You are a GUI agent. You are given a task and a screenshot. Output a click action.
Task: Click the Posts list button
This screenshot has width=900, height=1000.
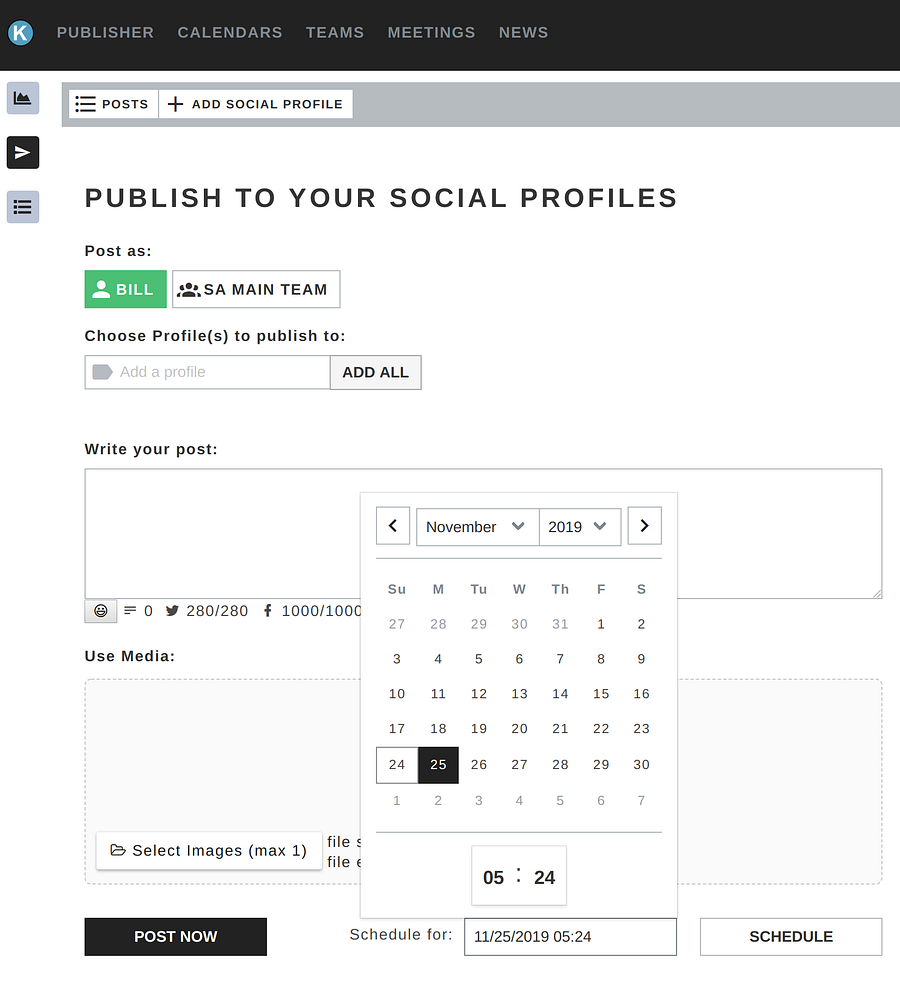click(x=113, y=104)
